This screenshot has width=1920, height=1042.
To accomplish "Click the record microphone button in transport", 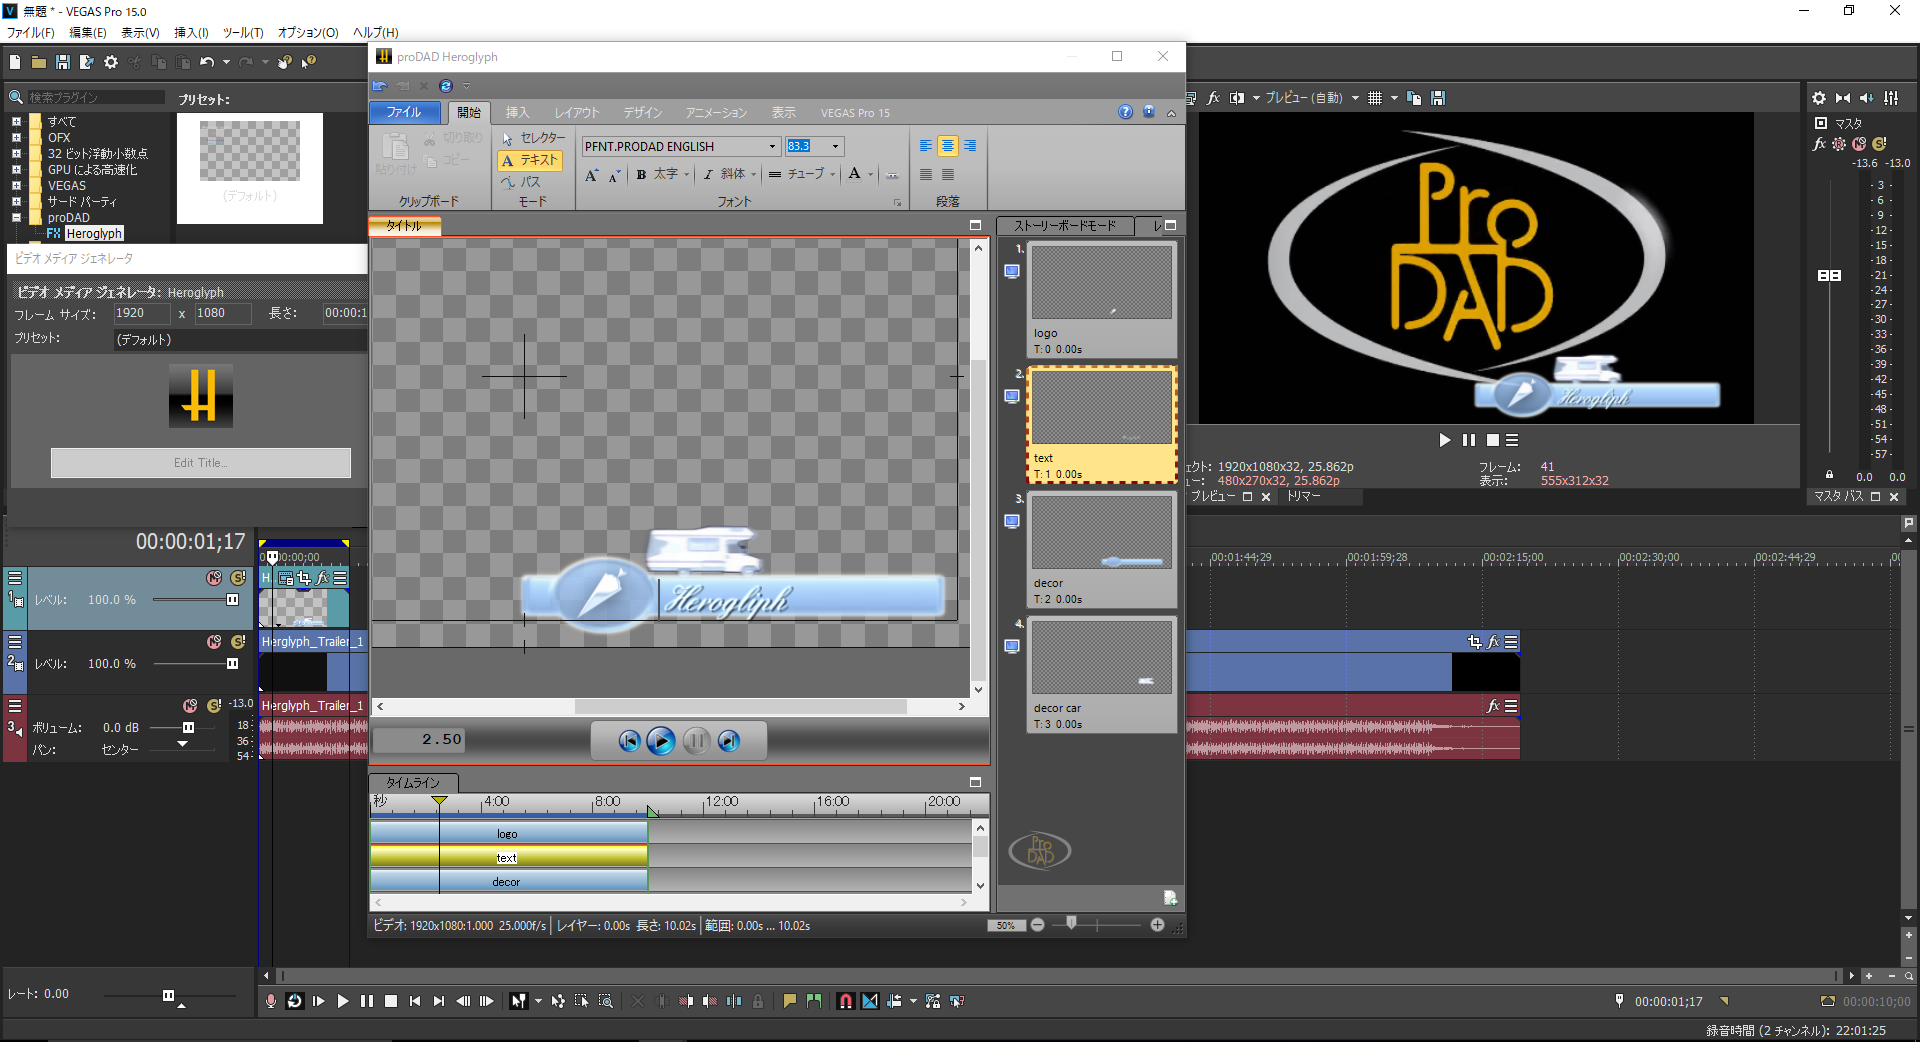I will (x=271, y=1001).
